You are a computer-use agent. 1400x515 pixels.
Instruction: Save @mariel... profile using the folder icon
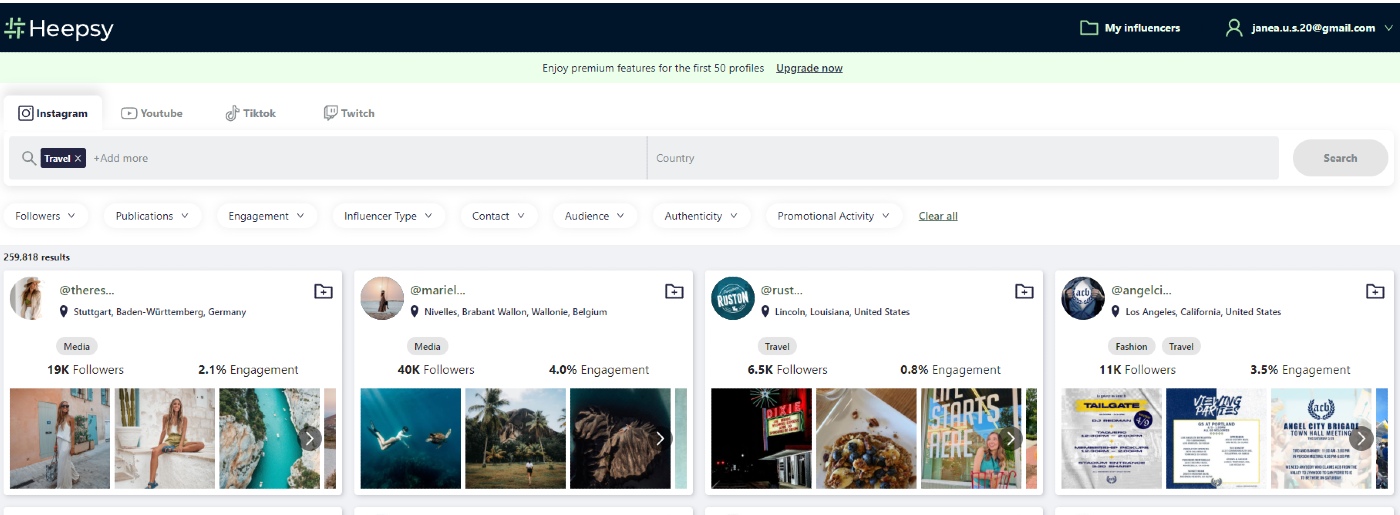[674, 291]
